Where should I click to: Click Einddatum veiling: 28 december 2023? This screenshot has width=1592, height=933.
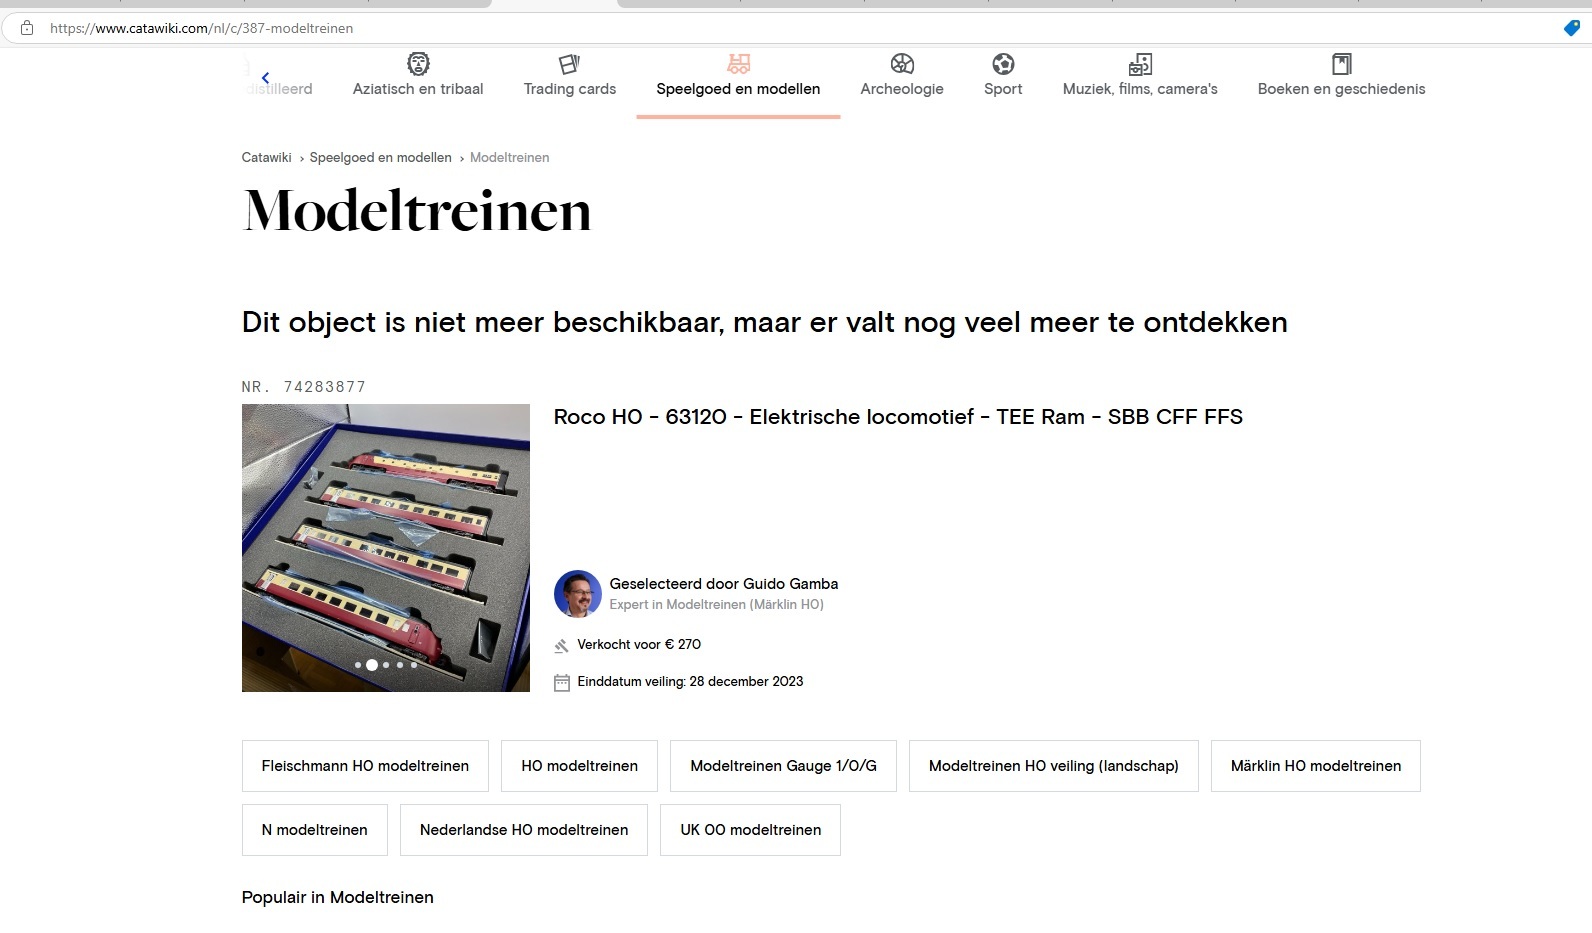[690, 682]
